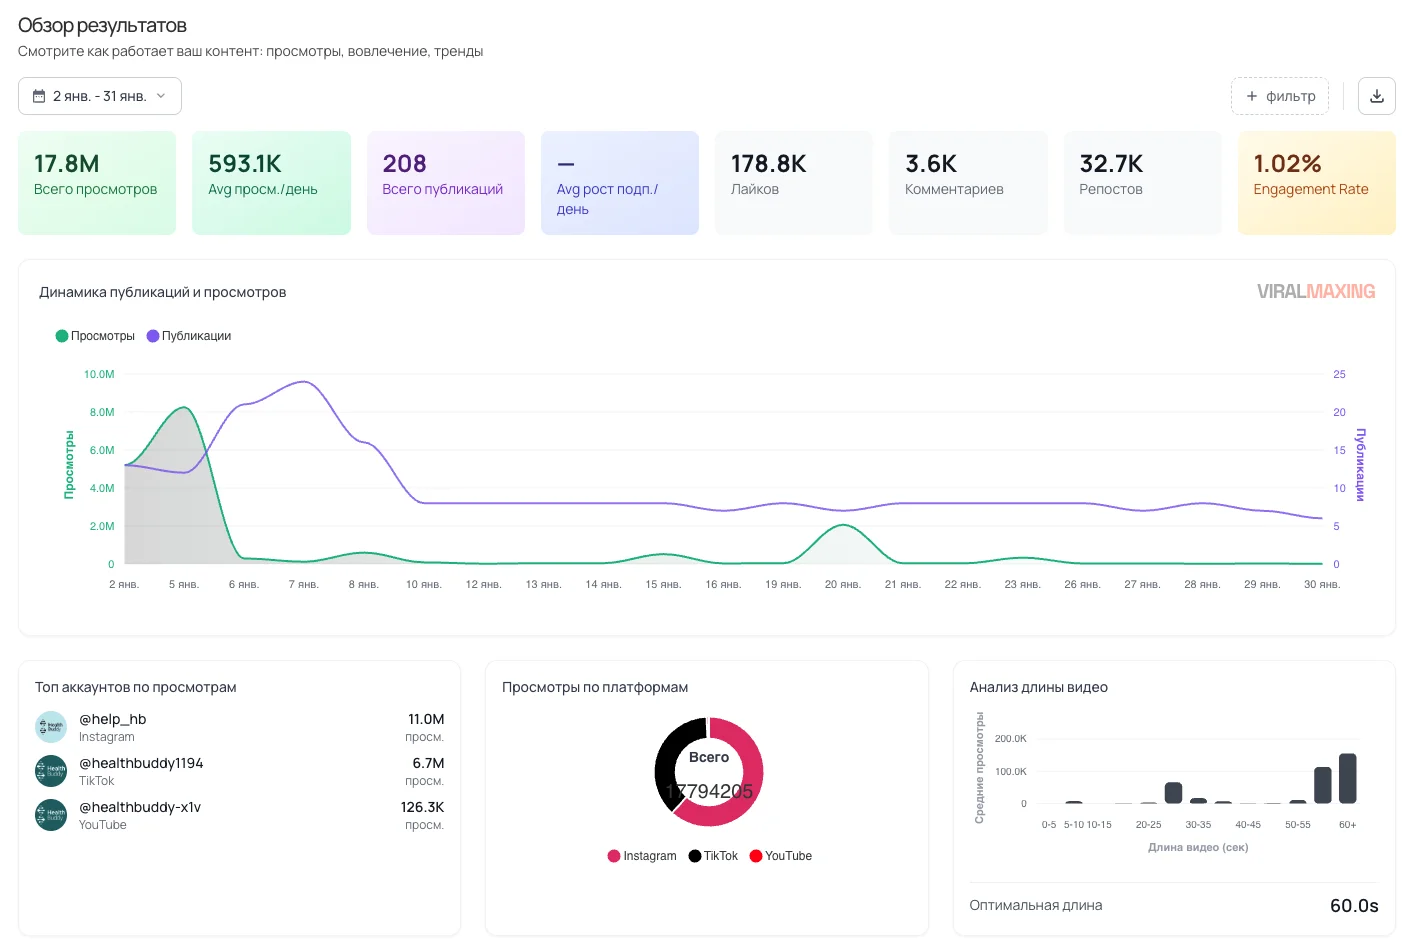
Task: Click the @healthbuddy1194 TikTok account avatar
Action: coord(50,771)
